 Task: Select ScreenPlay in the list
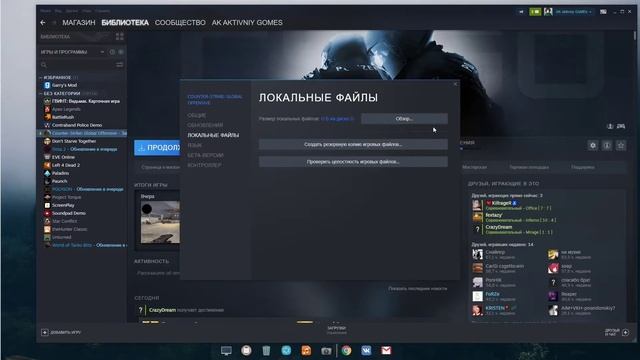coord(63,205)
